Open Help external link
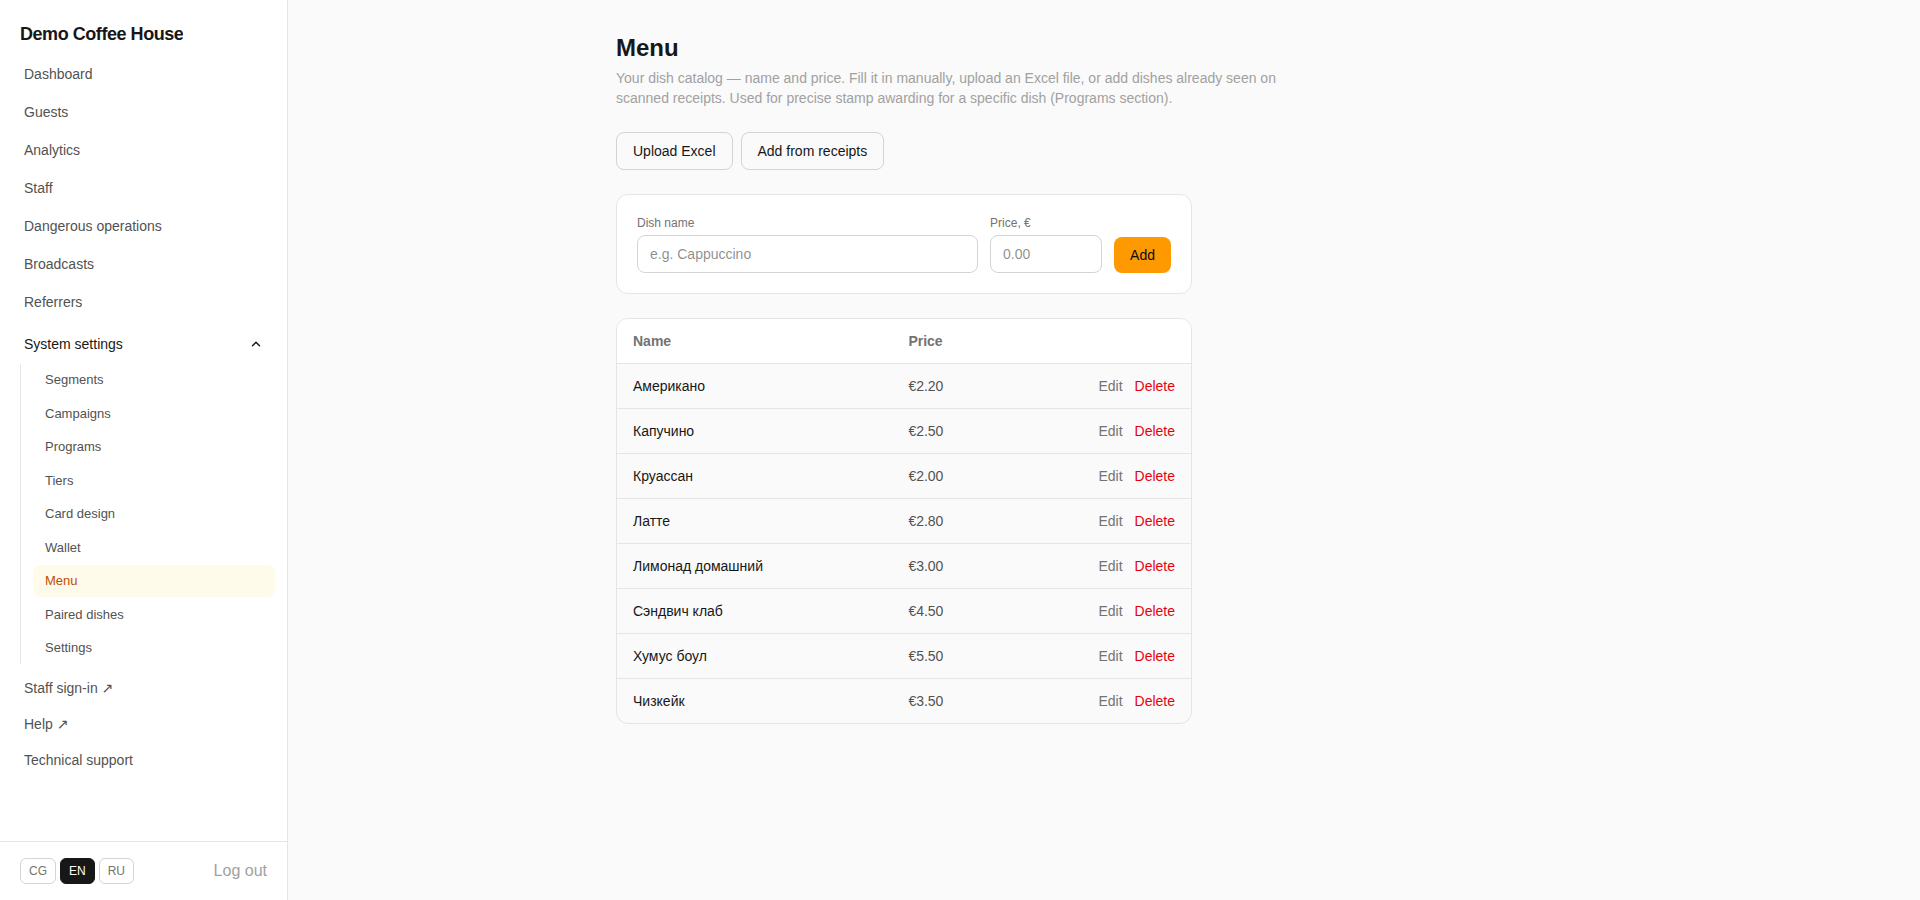Image resolution: width=1920 pixels, height=900 pixels. 46,724
